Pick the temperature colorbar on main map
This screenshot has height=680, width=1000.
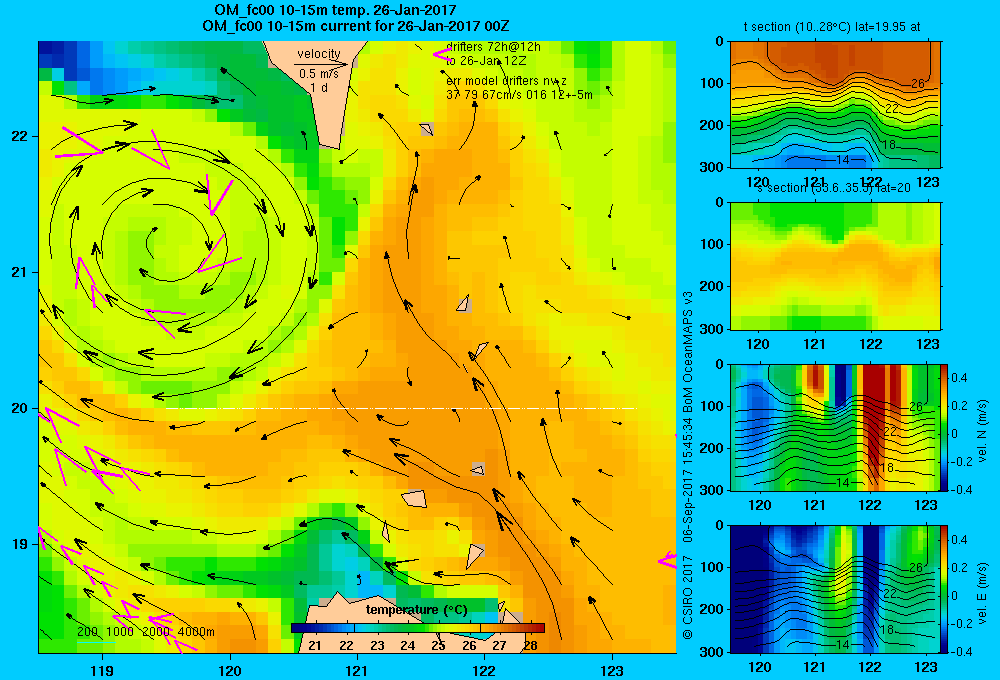[418, 628]
